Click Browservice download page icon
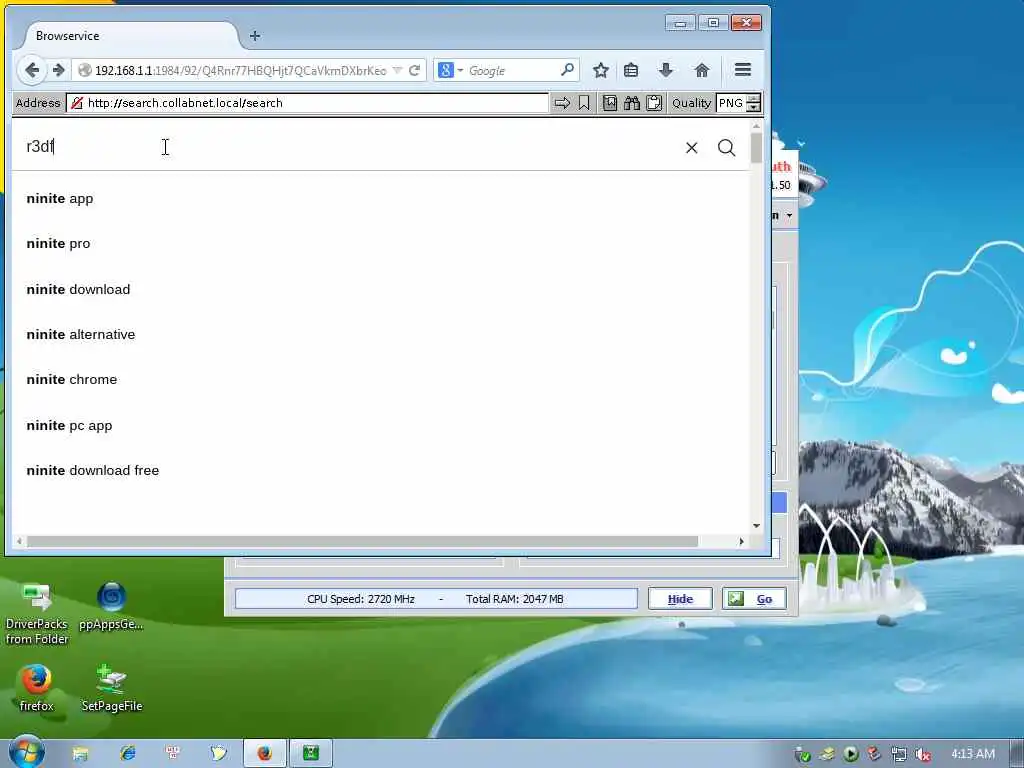The width and height of the screenshot is (1024, 768). click(609, 103)
